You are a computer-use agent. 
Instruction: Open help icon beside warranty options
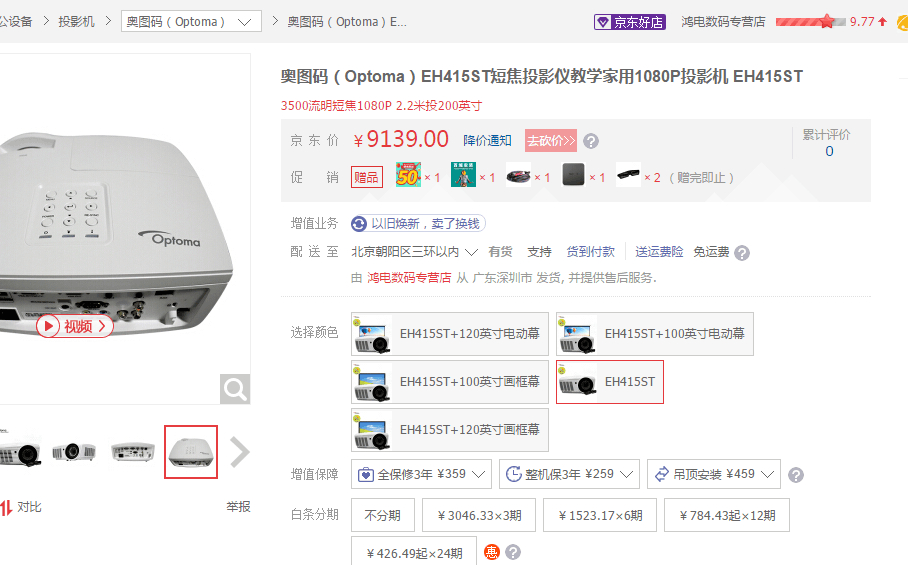796,475
